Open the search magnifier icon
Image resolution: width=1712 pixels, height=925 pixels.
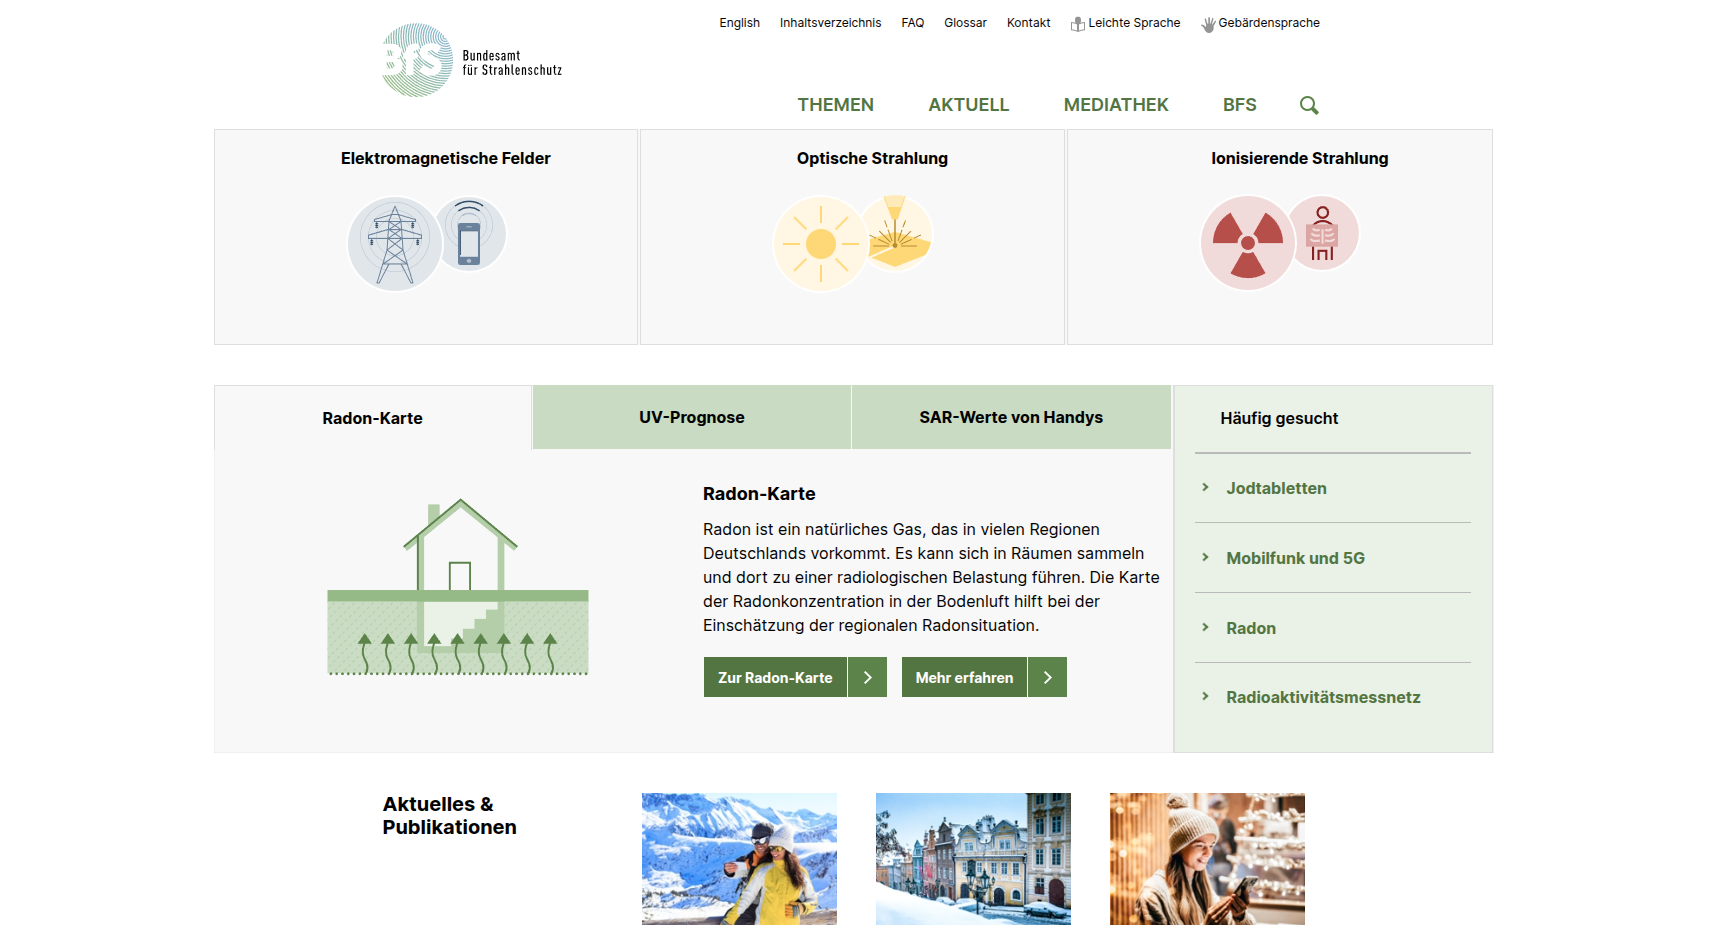[1309, 105]
